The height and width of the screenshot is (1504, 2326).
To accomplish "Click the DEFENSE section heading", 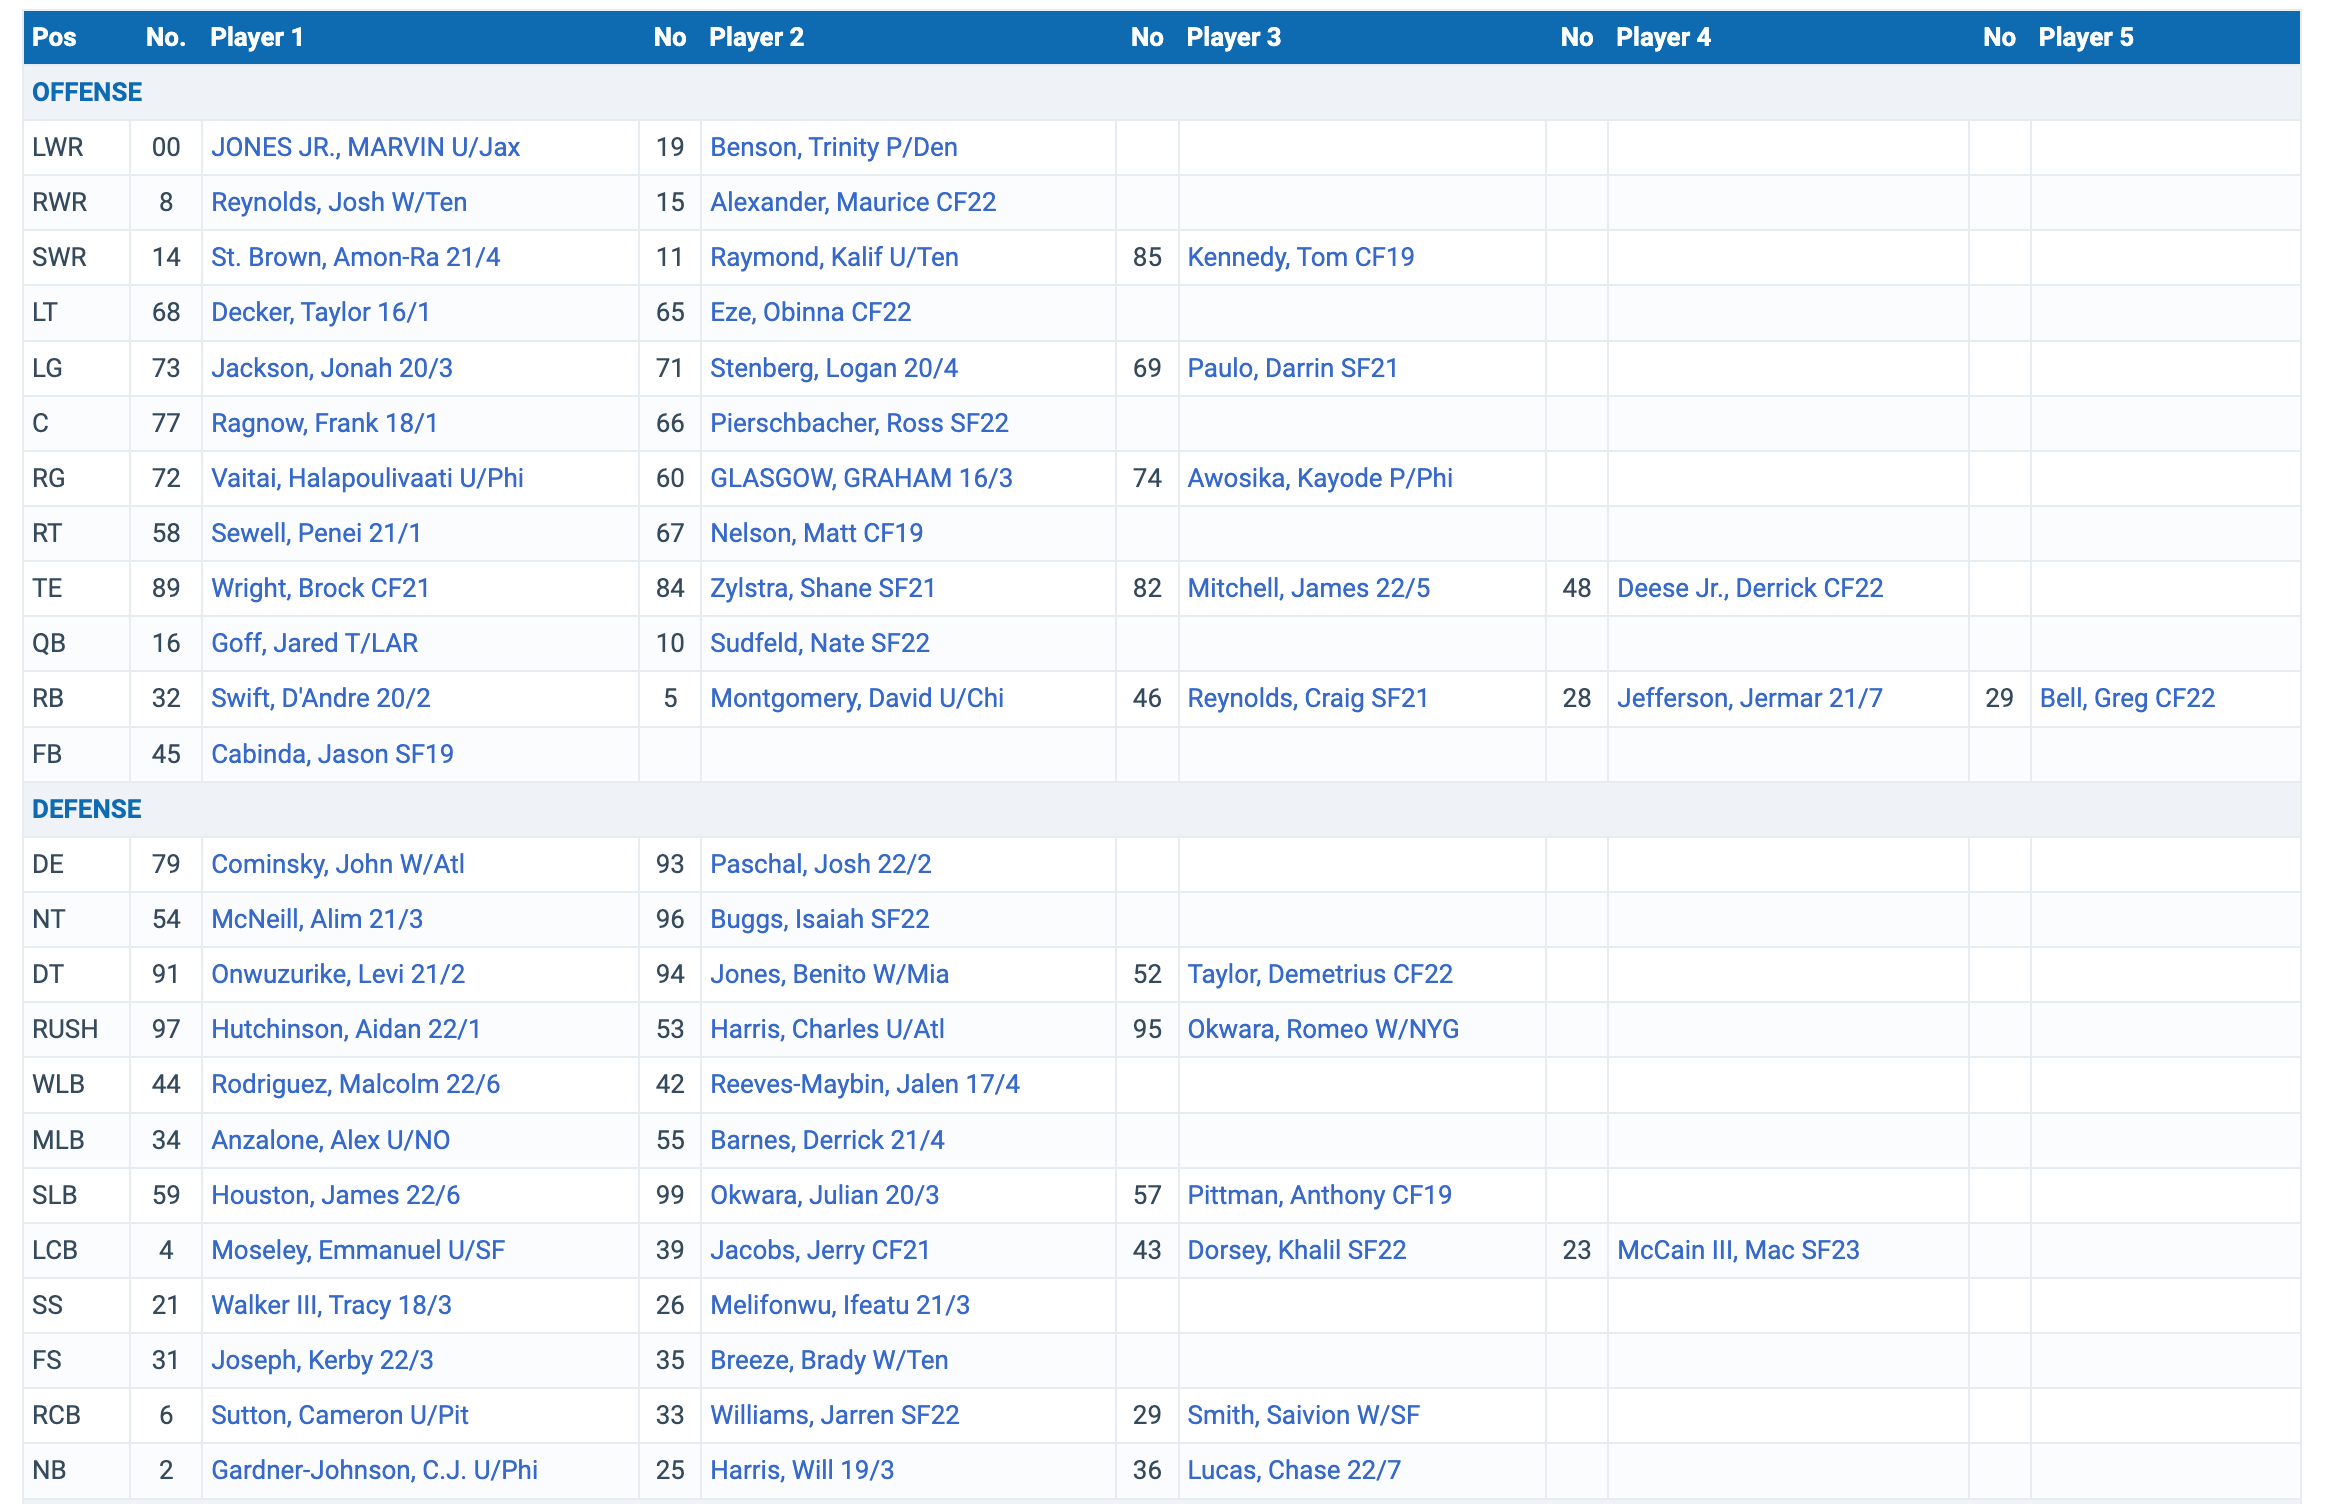I will click(x=87, y=809).
